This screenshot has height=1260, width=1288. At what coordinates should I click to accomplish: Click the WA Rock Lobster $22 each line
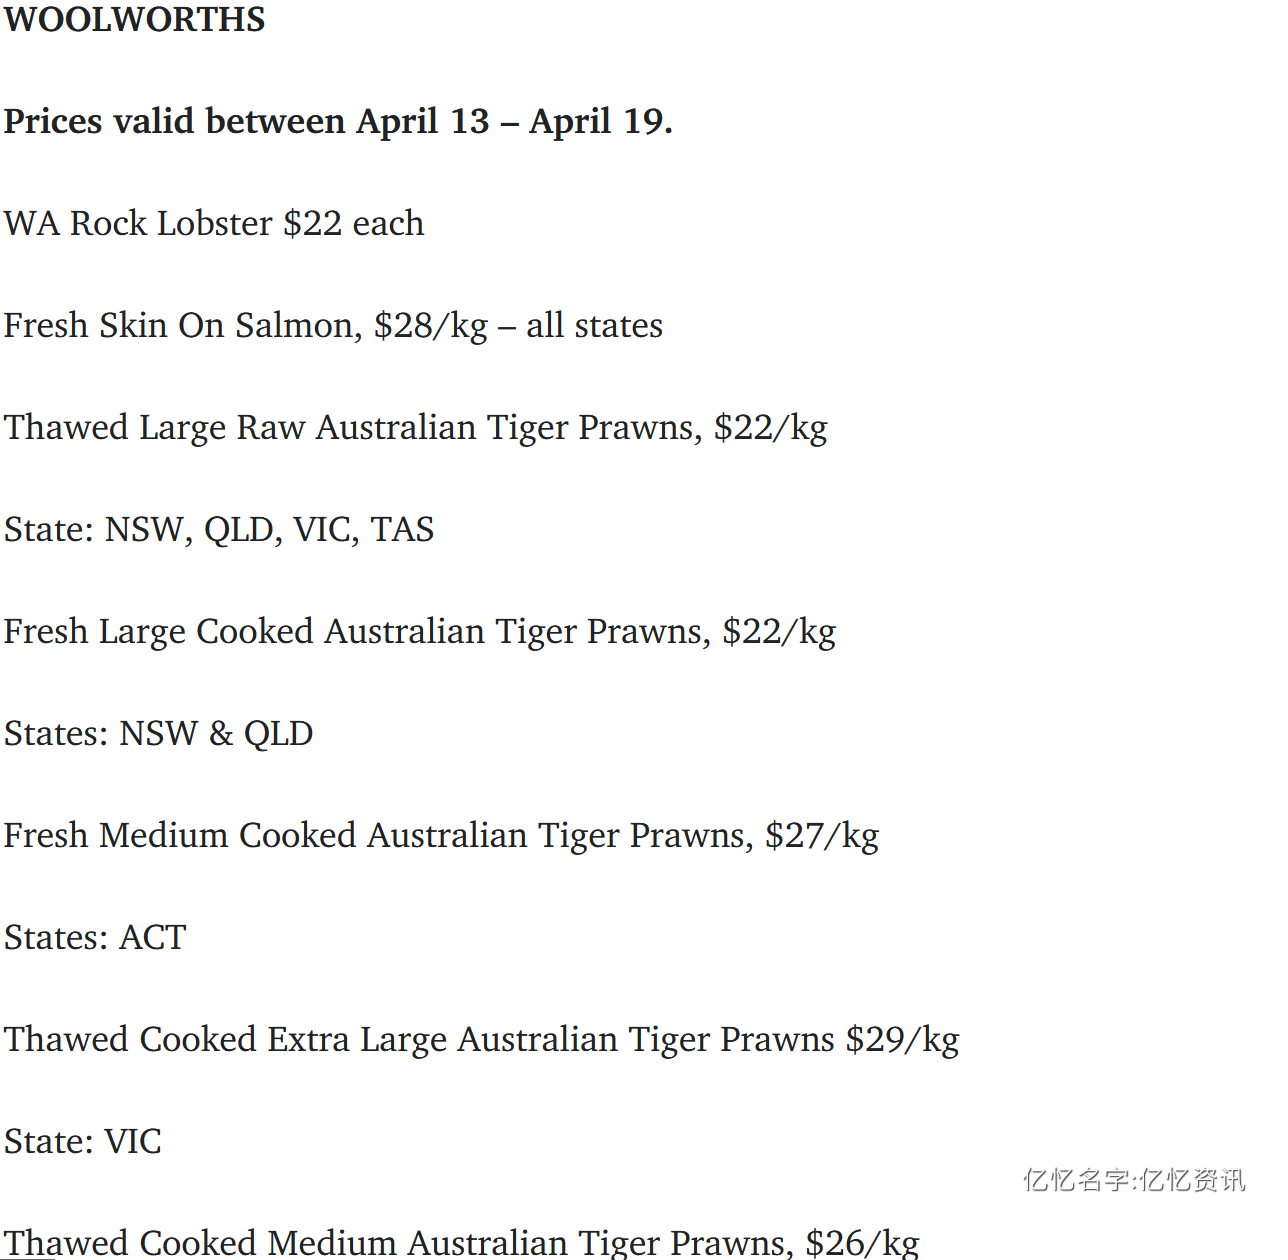click(x=214, y=223)
